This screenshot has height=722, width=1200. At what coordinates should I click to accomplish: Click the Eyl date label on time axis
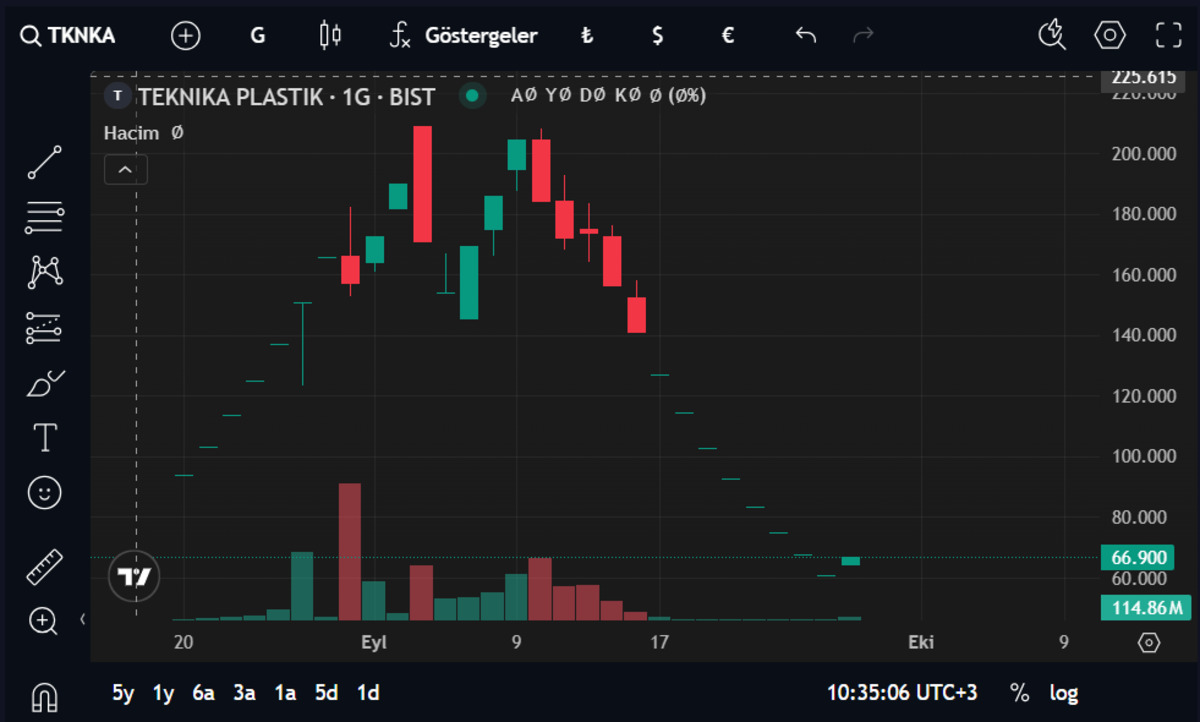tap(374, 642)
